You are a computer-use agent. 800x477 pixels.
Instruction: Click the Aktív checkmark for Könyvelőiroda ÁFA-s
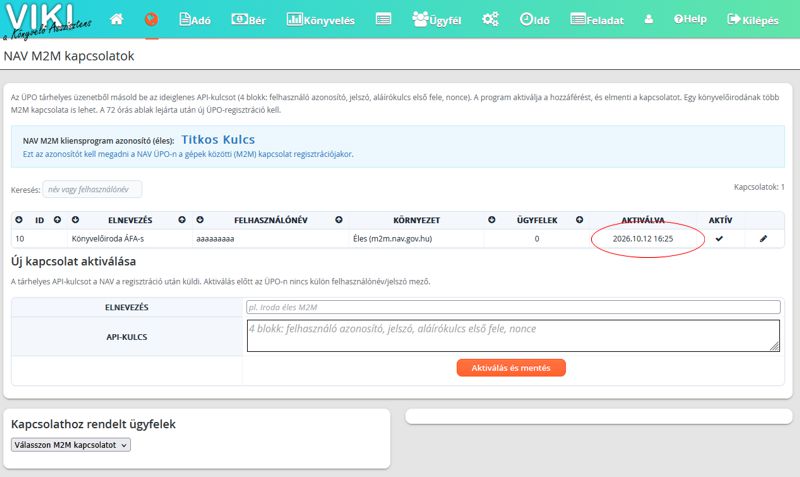coord(719,238)
